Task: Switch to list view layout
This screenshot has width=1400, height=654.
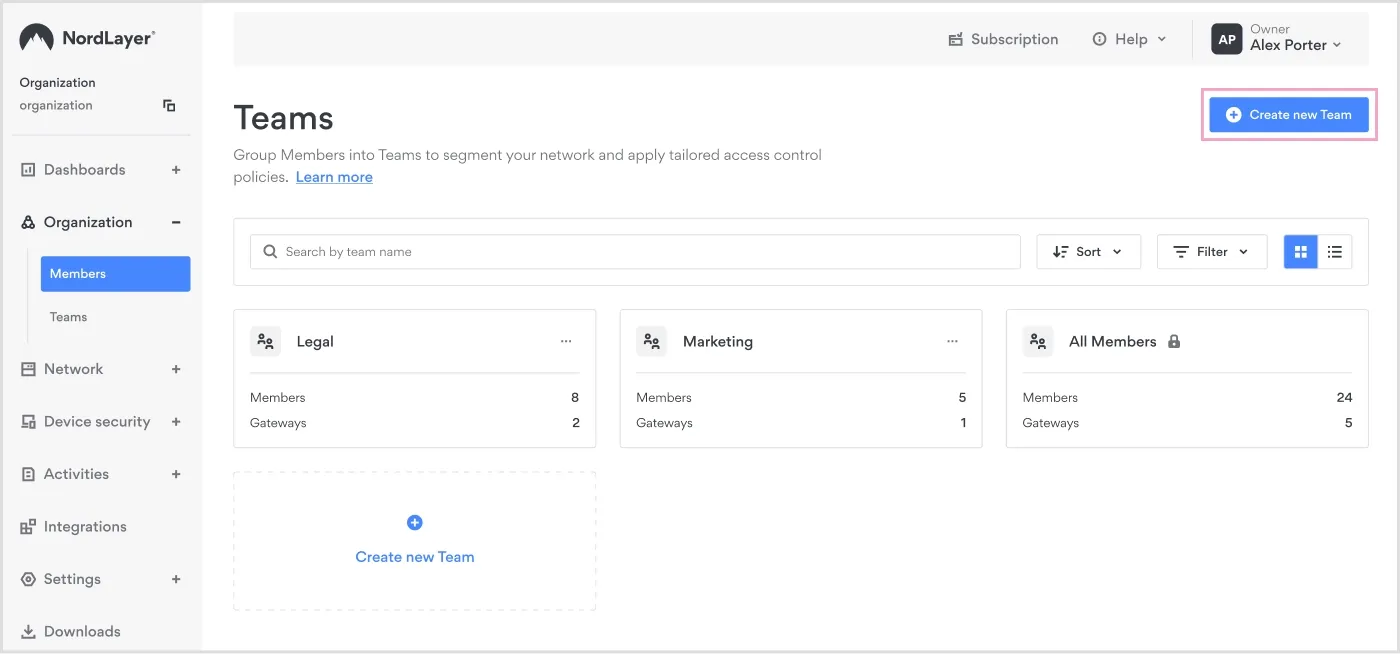Action: point(1335,251)
